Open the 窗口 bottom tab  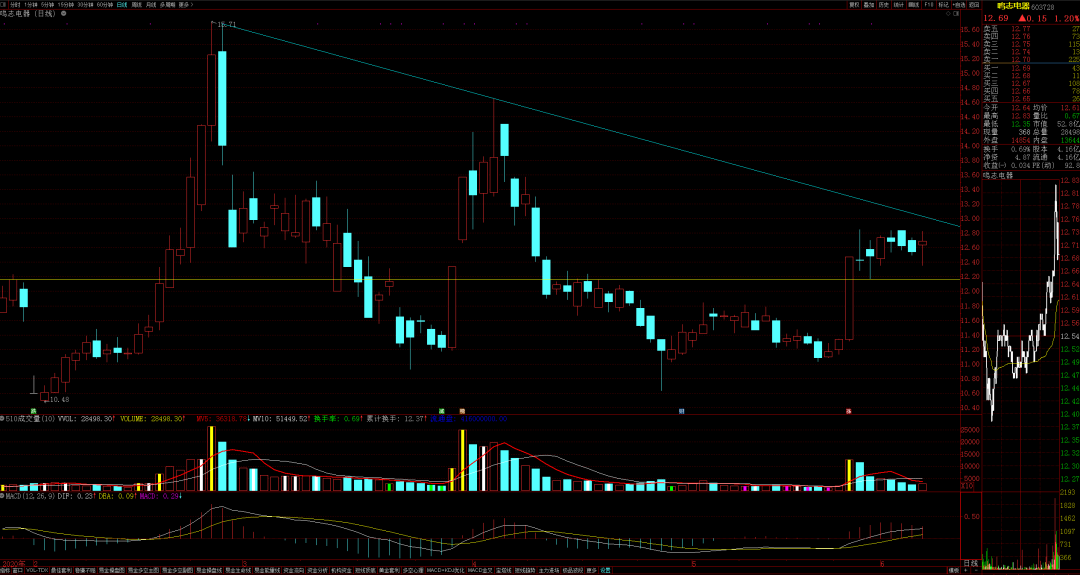[17, 570]
